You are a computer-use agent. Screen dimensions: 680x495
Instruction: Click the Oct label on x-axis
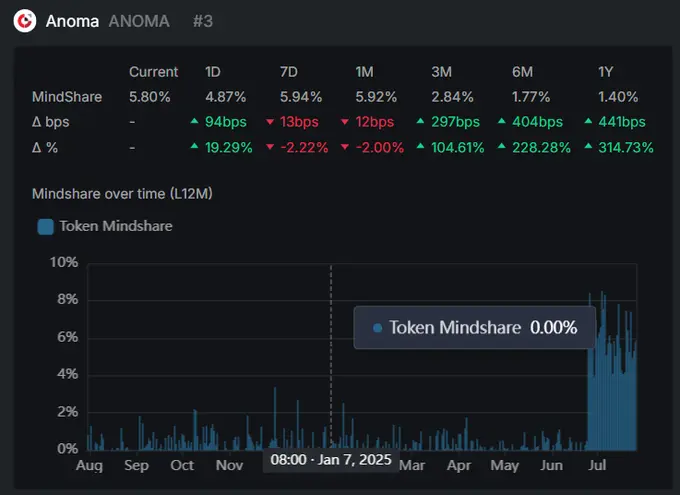(182, 465)
